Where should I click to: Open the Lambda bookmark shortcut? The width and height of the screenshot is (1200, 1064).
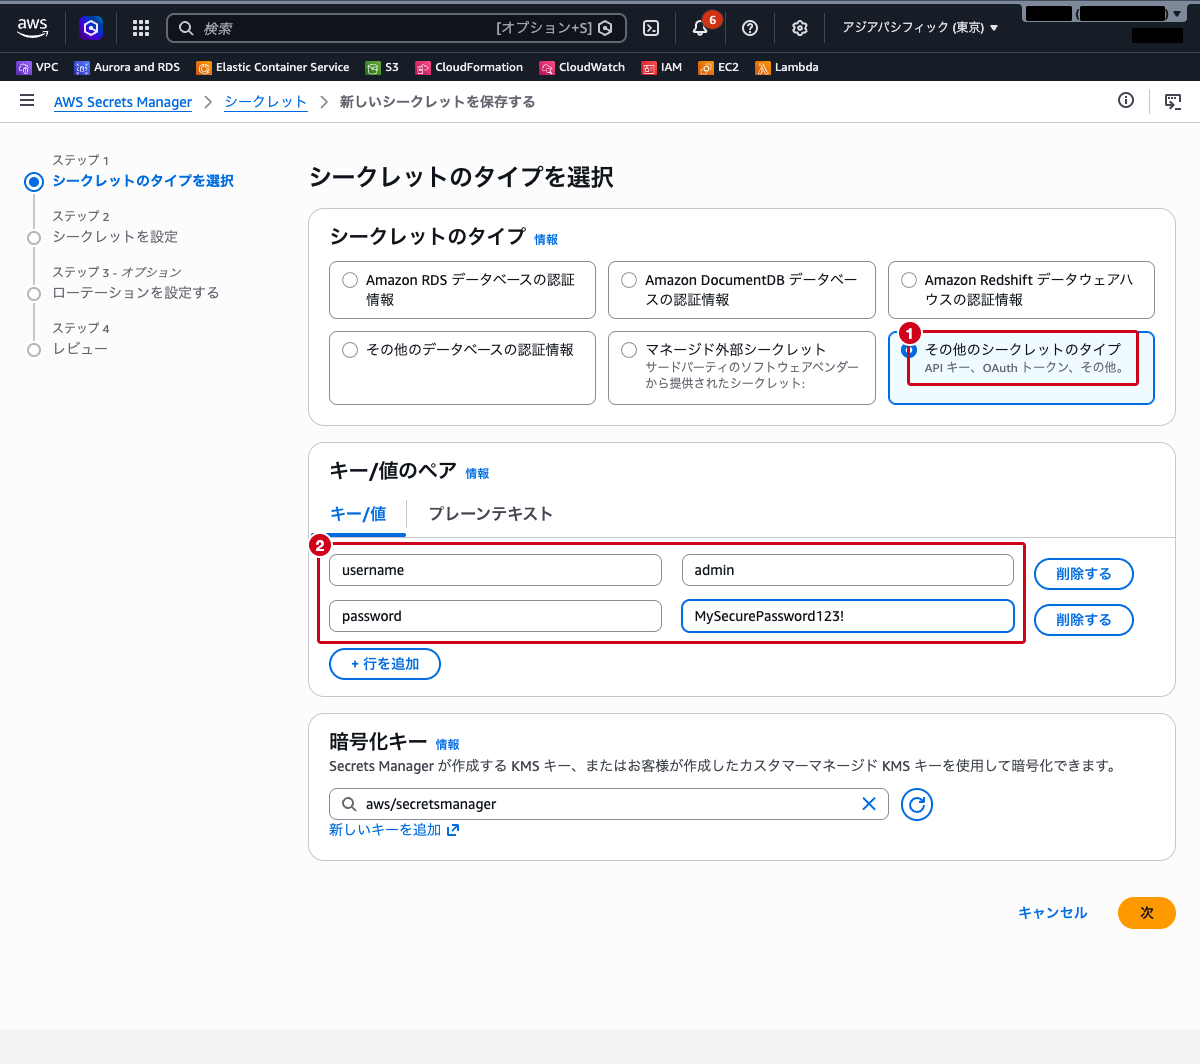(x=787, y=67)
